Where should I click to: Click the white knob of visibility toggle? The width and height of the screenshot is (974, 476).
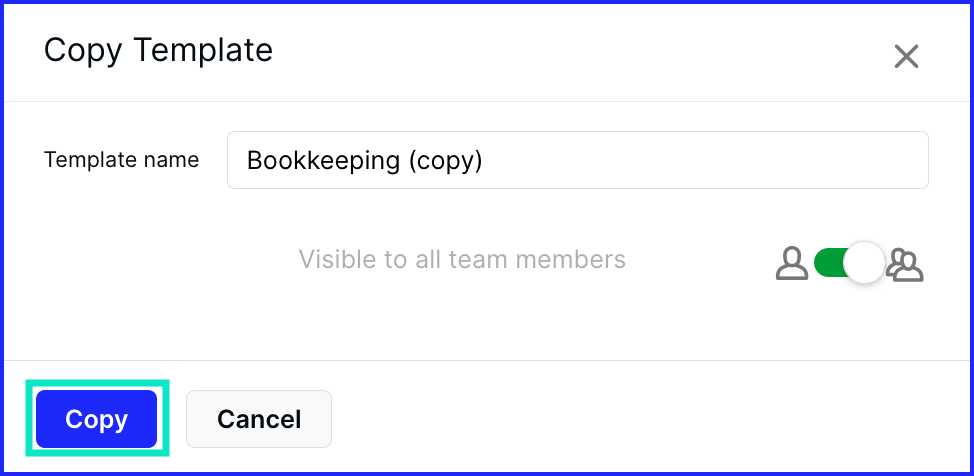[864, 263]
